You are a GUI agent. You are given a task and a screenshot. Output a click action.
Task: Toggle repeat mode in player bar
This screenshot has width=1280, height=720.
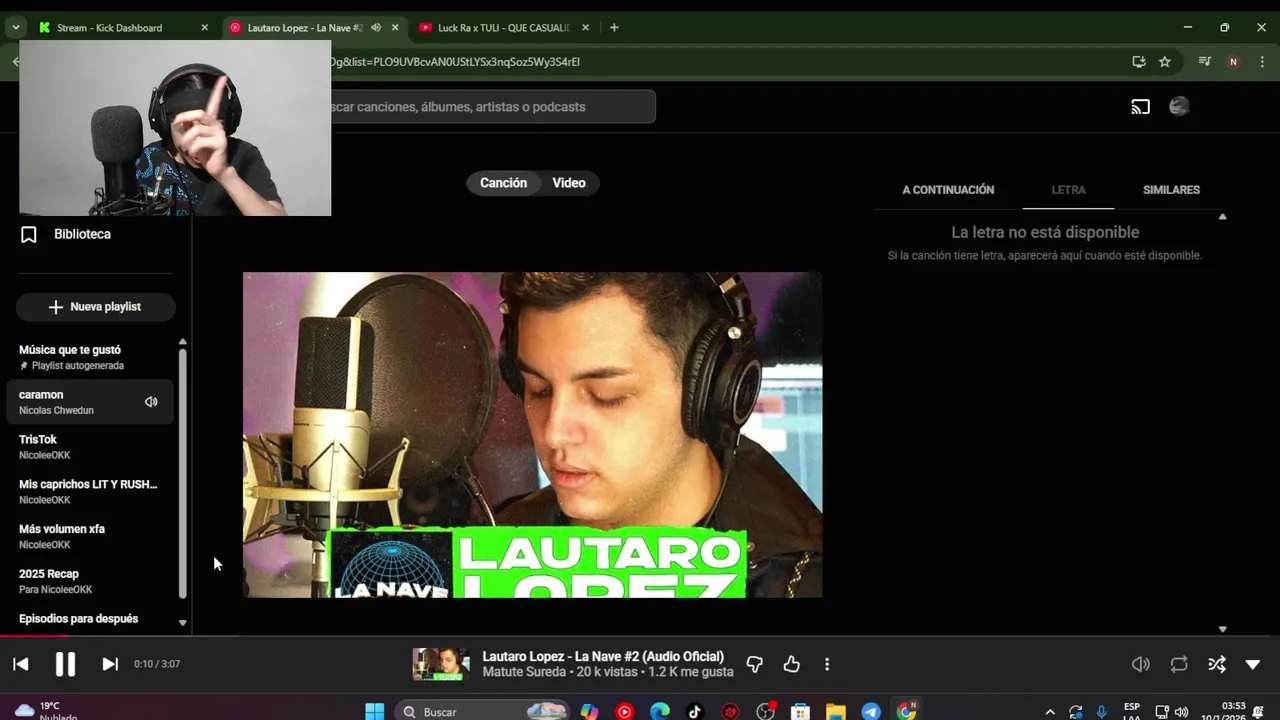pyautogui.click(x=1179, y=664)
